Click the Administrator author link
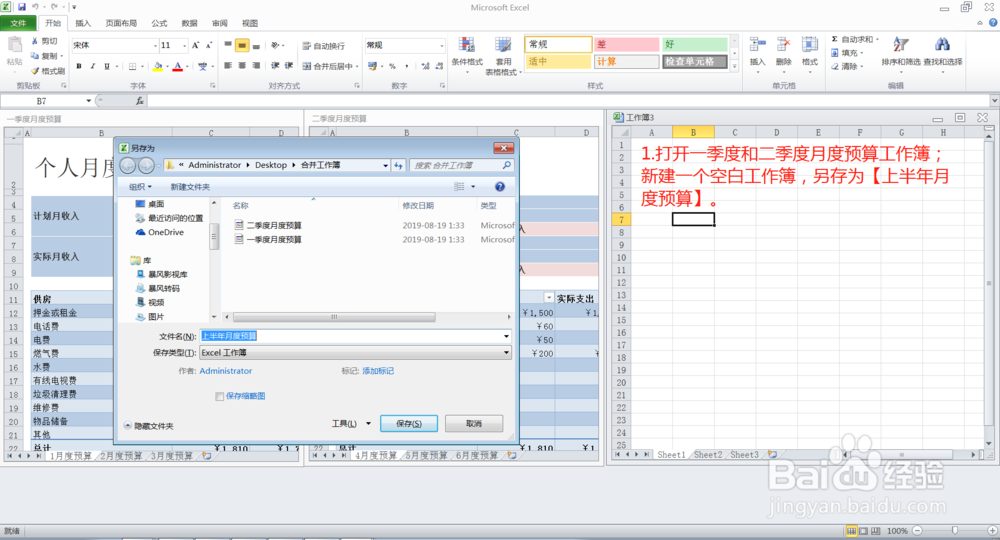 coord(226,370)
